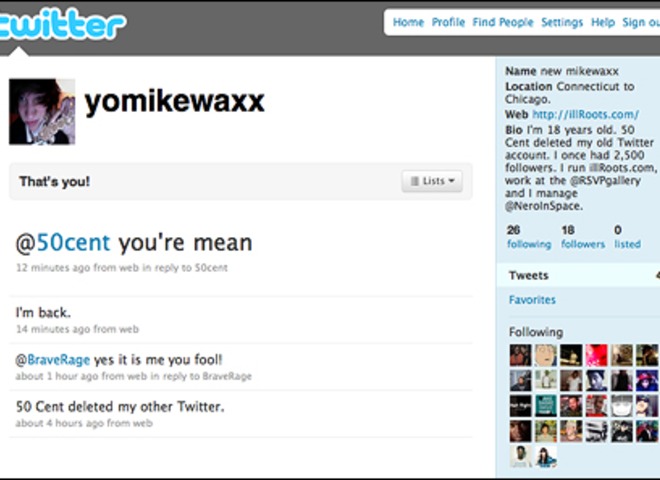Image resolution: width=660 pixels, height=480 pixels.
Task: Click the @50cent mention link
Action: point(63,243)
